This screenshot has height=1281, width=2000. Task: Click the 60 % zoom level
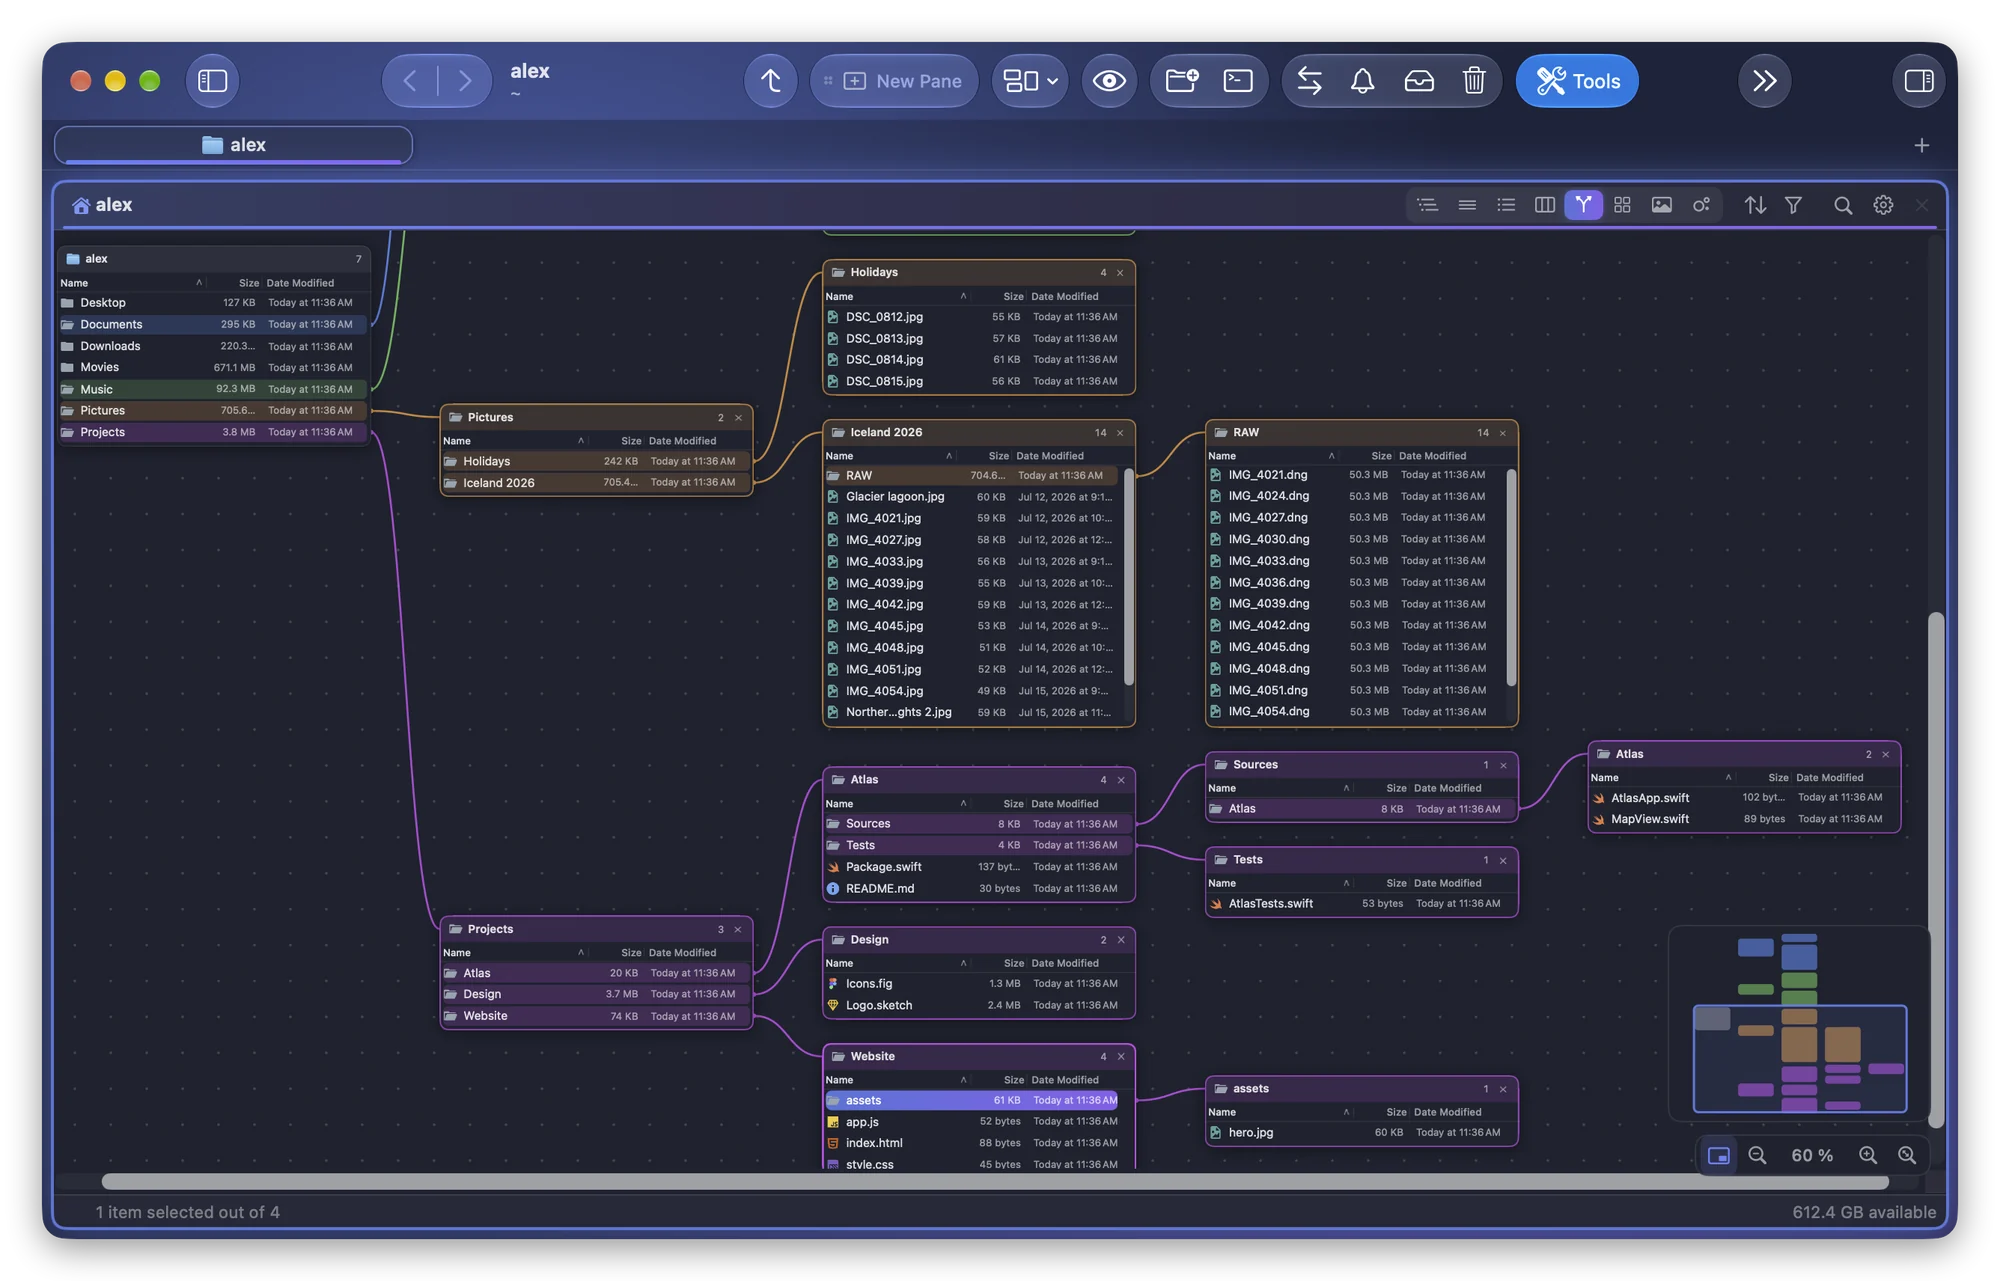1811,1155
